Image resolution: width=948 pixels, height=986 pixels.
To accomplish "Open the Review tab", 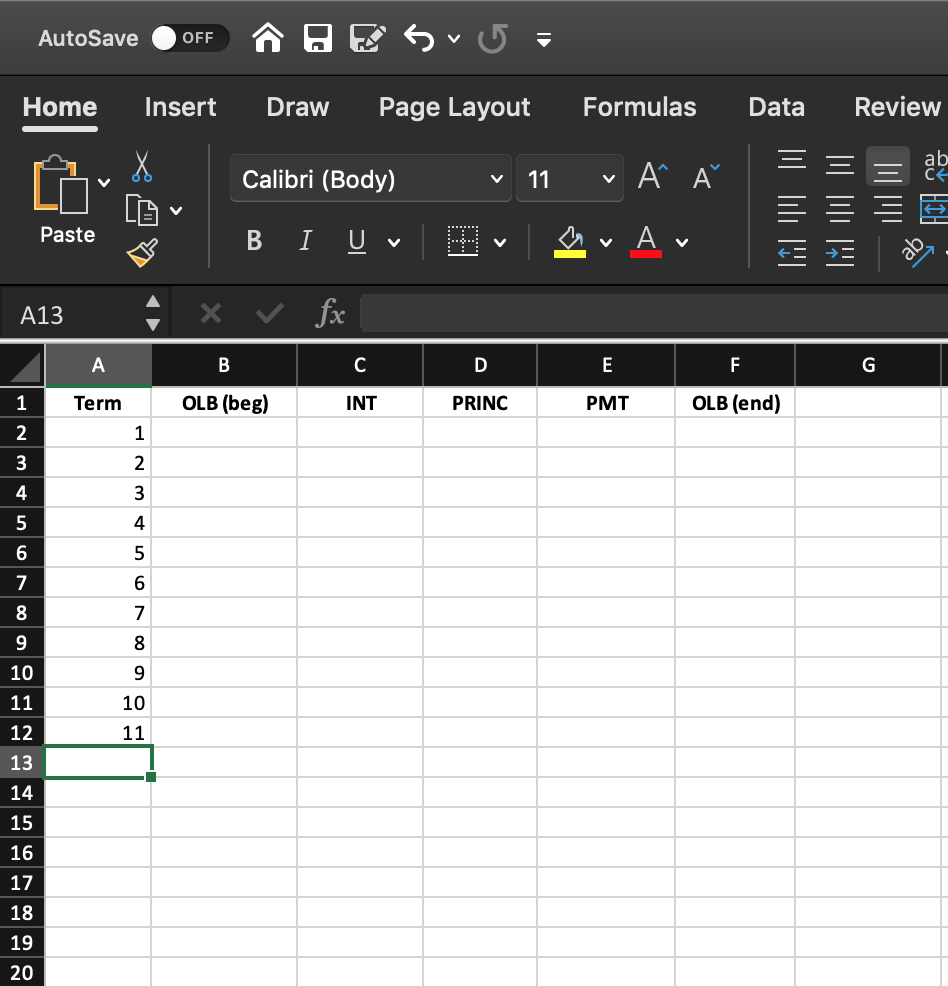I will 898,107.
